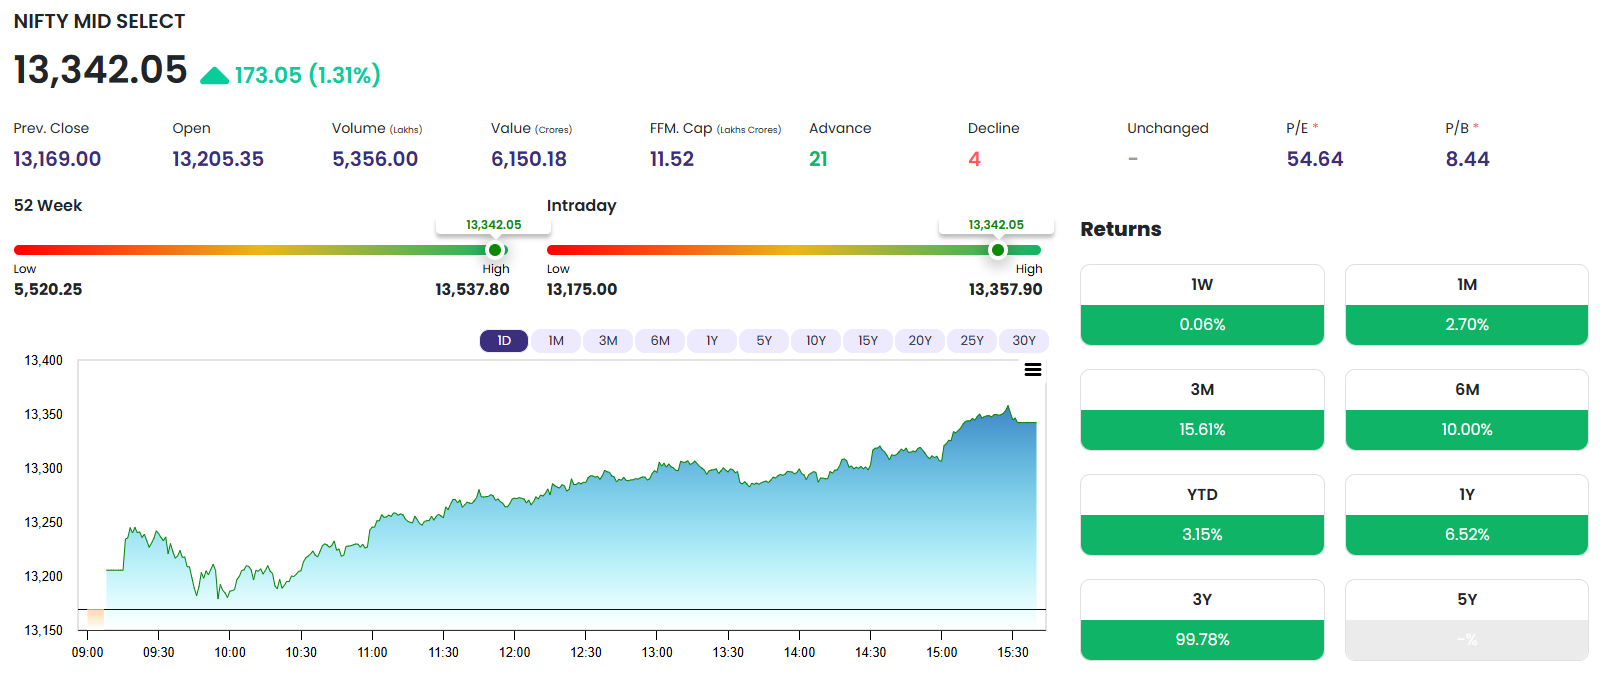Click the Volume value 5,356.00
The image size is (1608, 686).
click(x=375, y=159)
